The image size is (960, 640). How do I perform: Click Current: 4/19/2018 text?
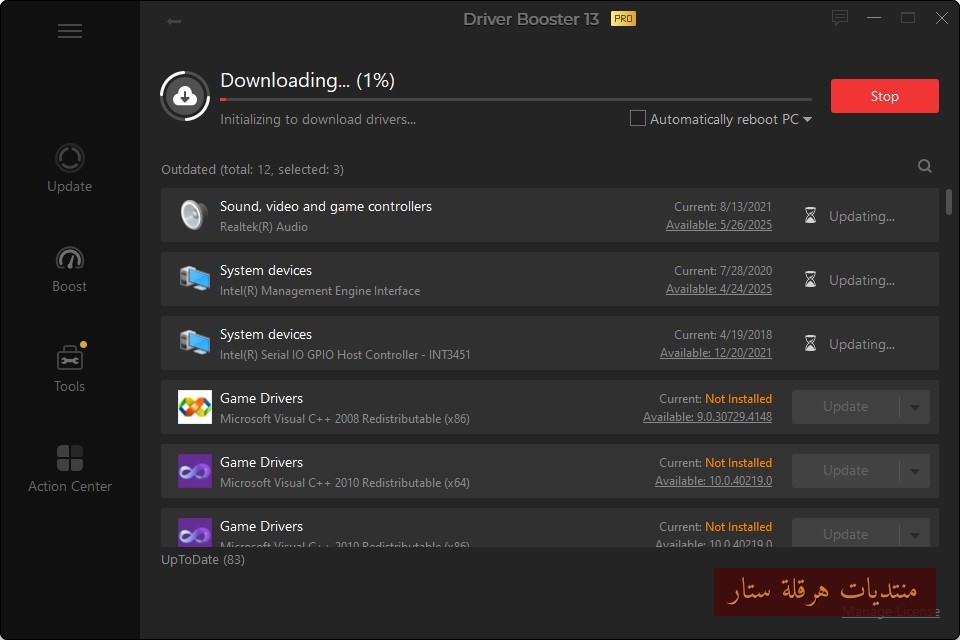click(722, 335)
